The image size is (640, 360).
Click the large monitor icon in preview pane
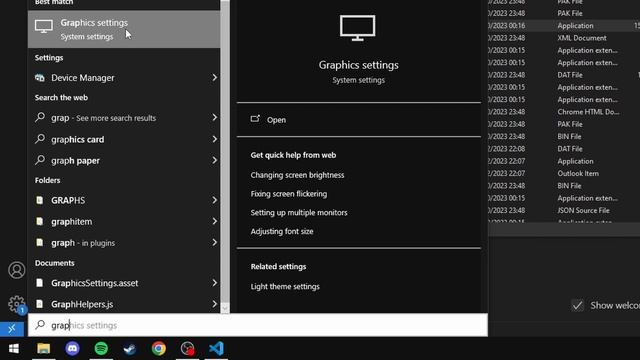point(358,28)
